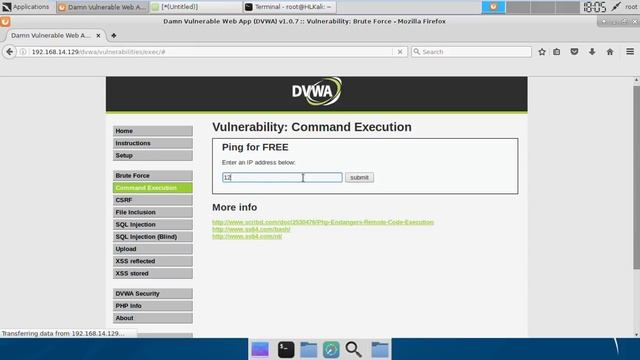Open Home in DVWA sidebar

pyautogui.click(x=153, y=131)
